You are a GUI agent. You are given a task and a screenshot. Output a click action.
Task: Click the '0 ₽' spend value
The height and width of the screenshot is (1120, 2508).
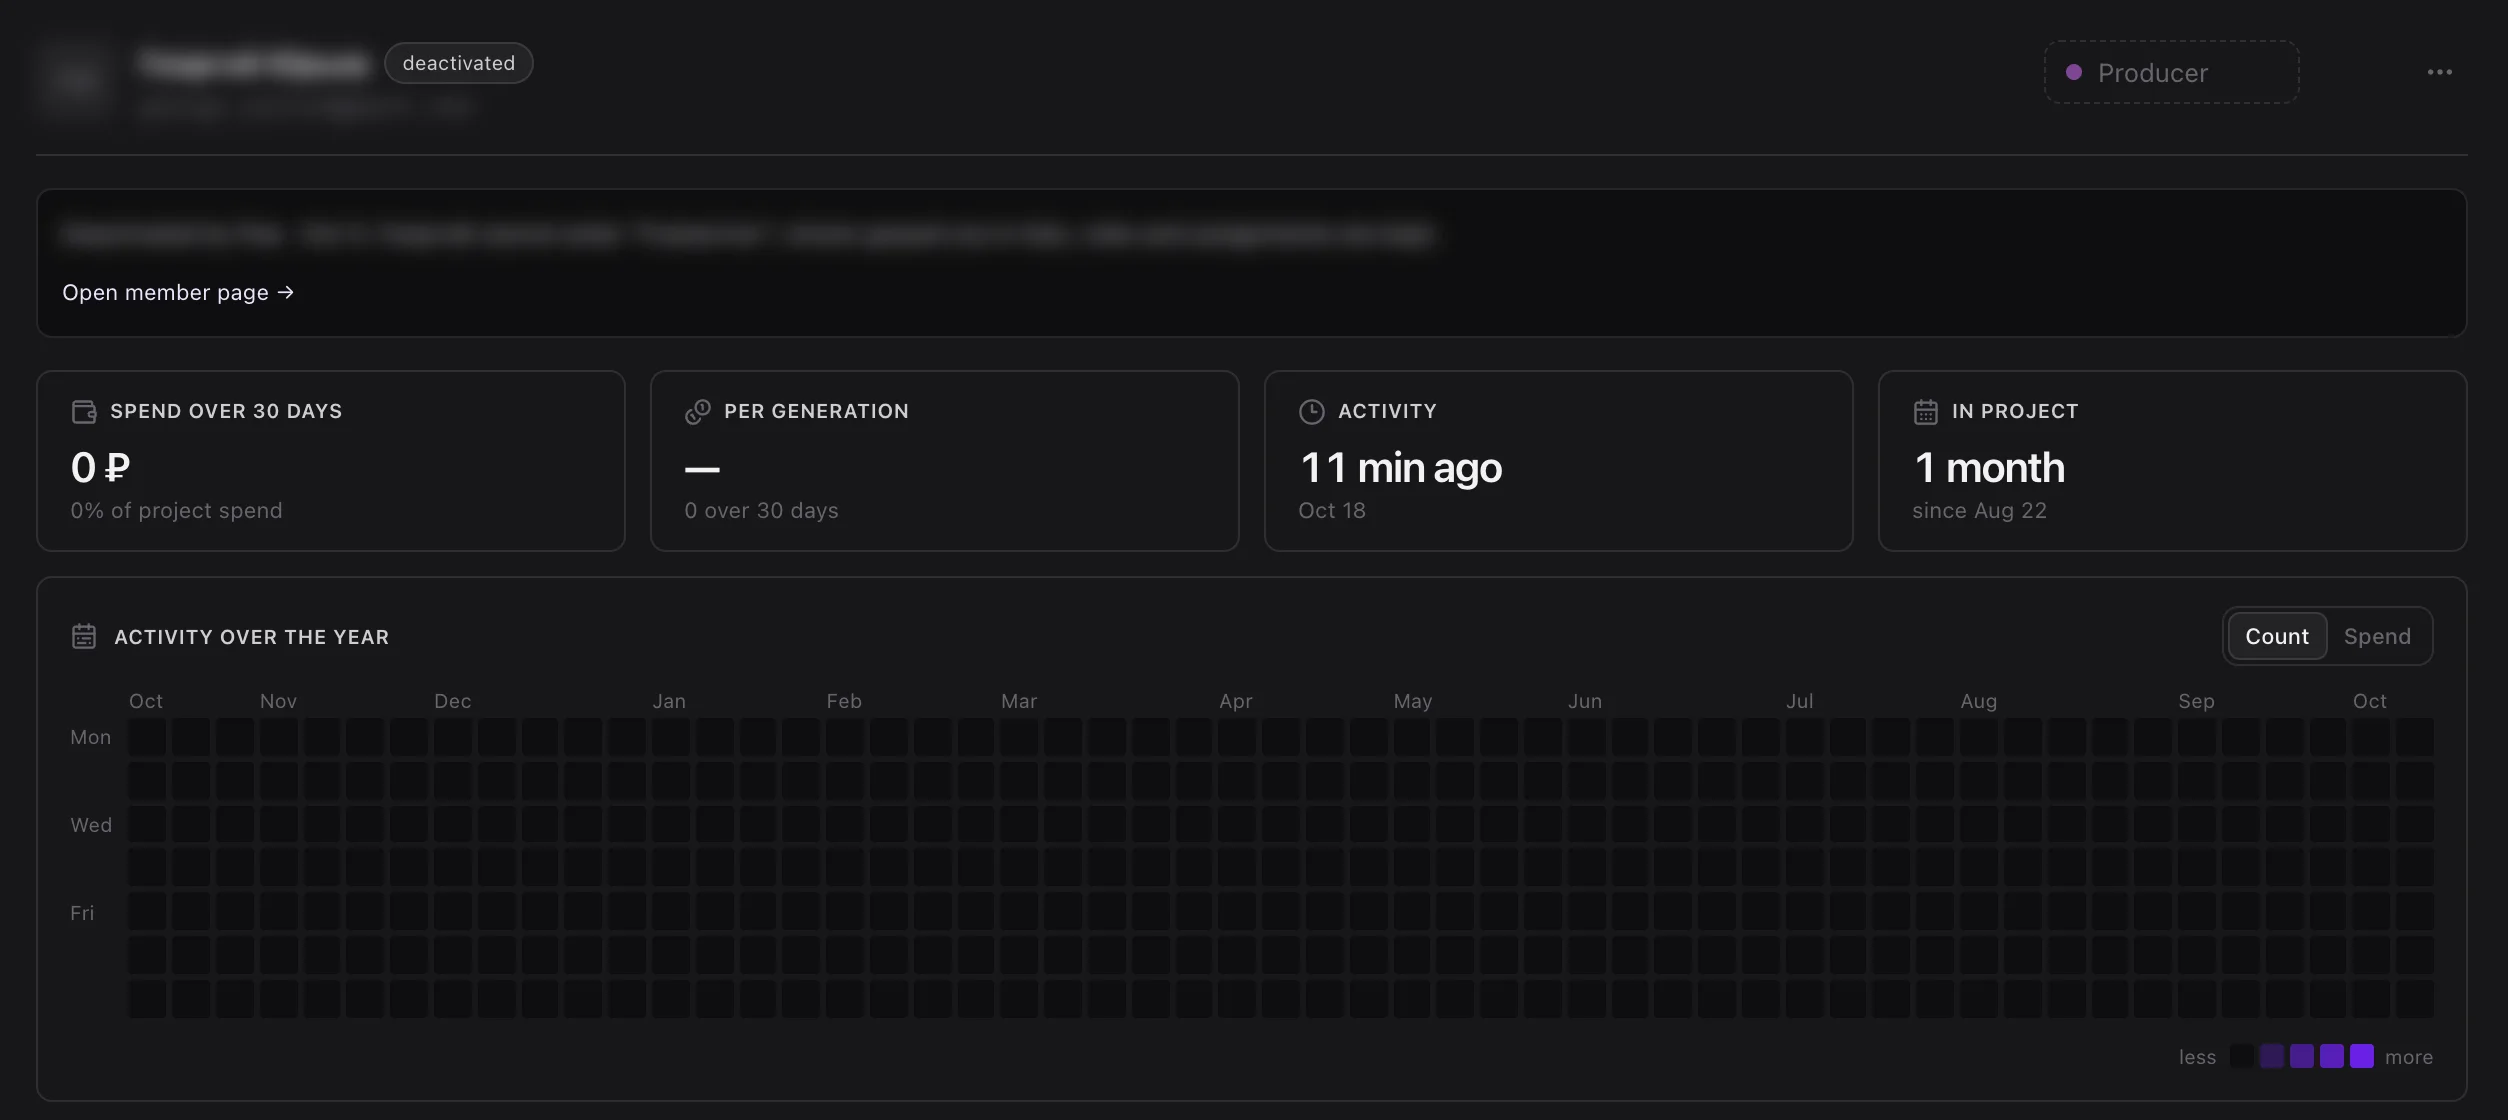pyautogui.click(x=100, y=467)
